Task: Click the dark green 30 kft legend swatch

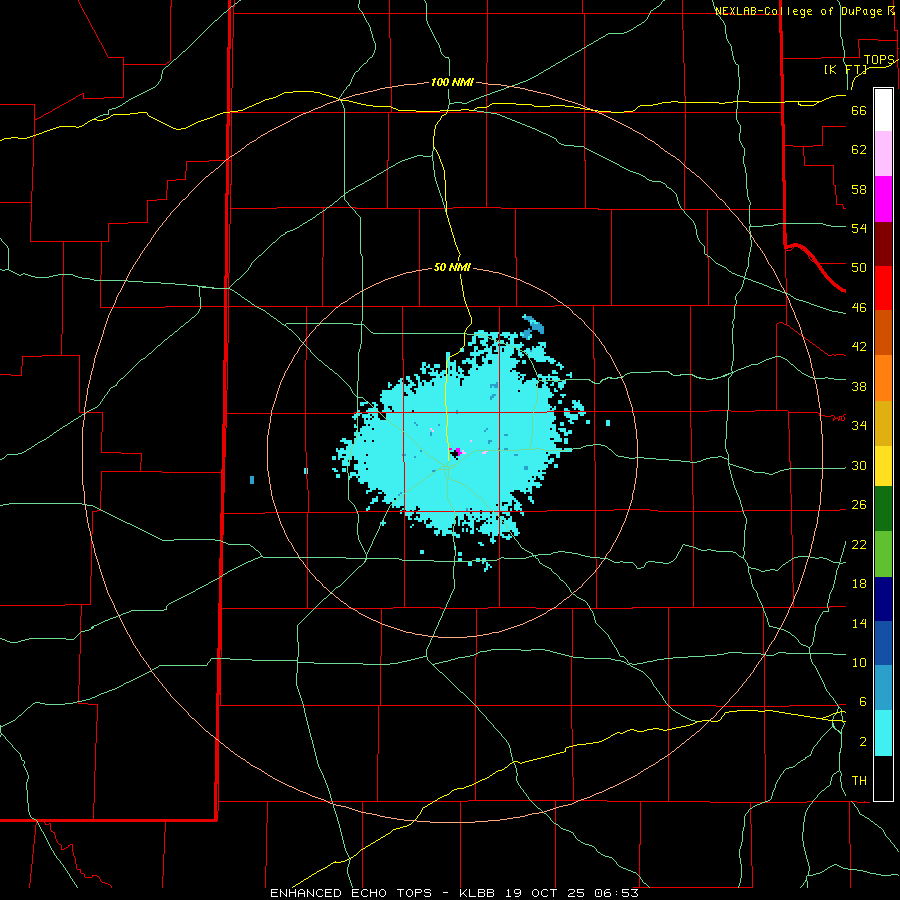Action: 883,509
